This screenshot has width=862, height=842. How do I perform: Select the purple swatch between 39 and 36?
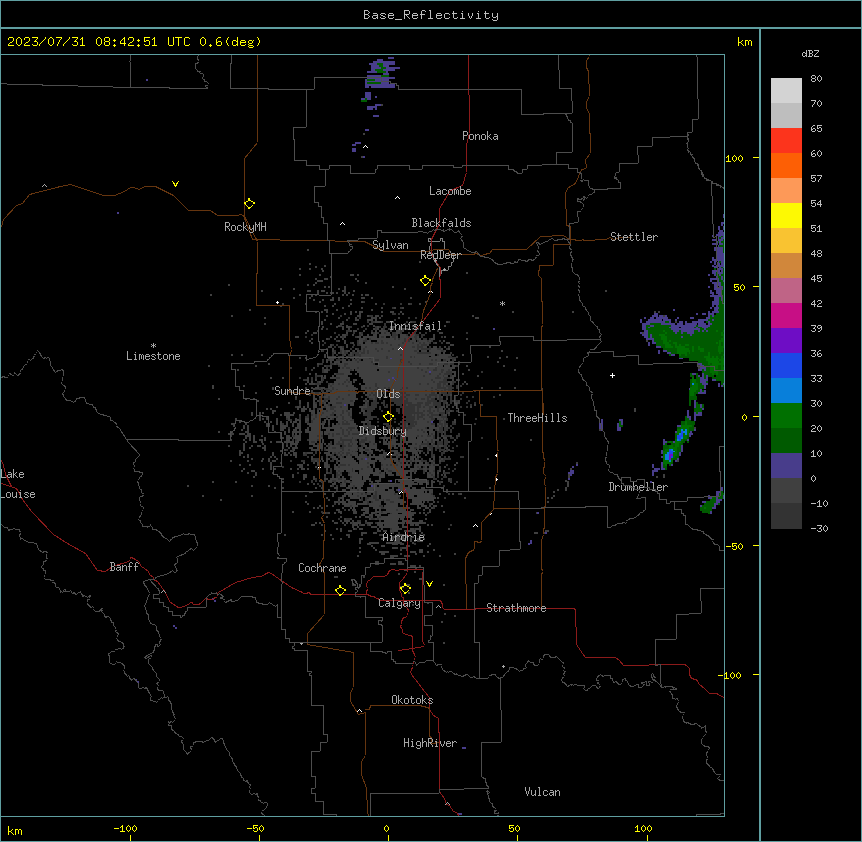786,340
